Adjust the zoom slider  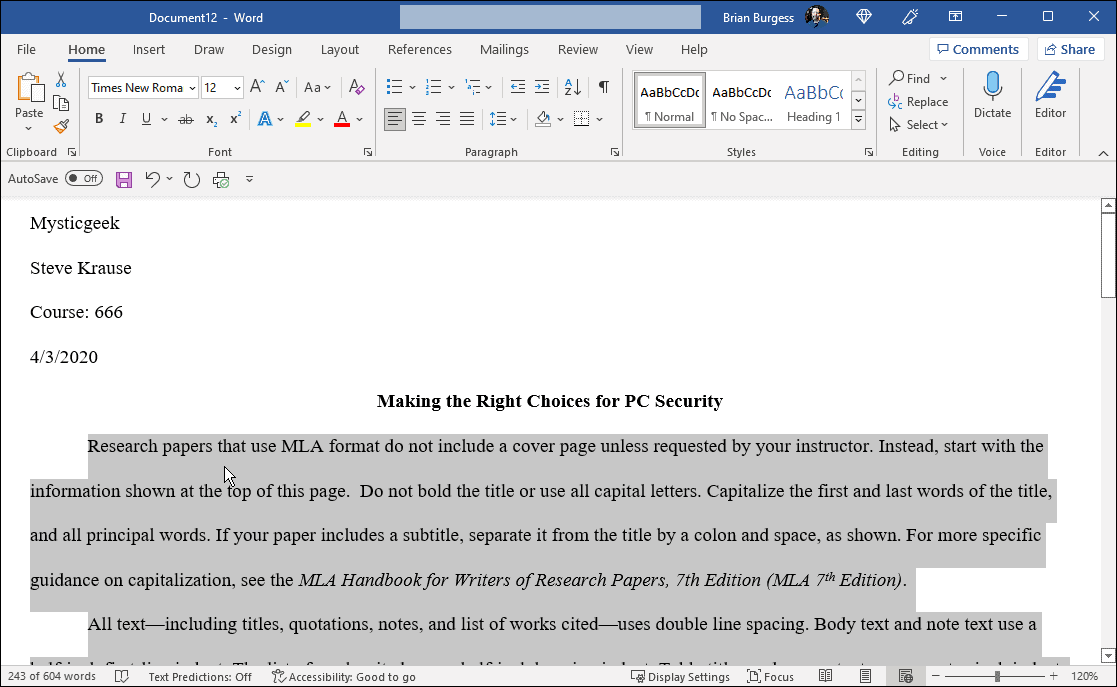pos(997,675)
